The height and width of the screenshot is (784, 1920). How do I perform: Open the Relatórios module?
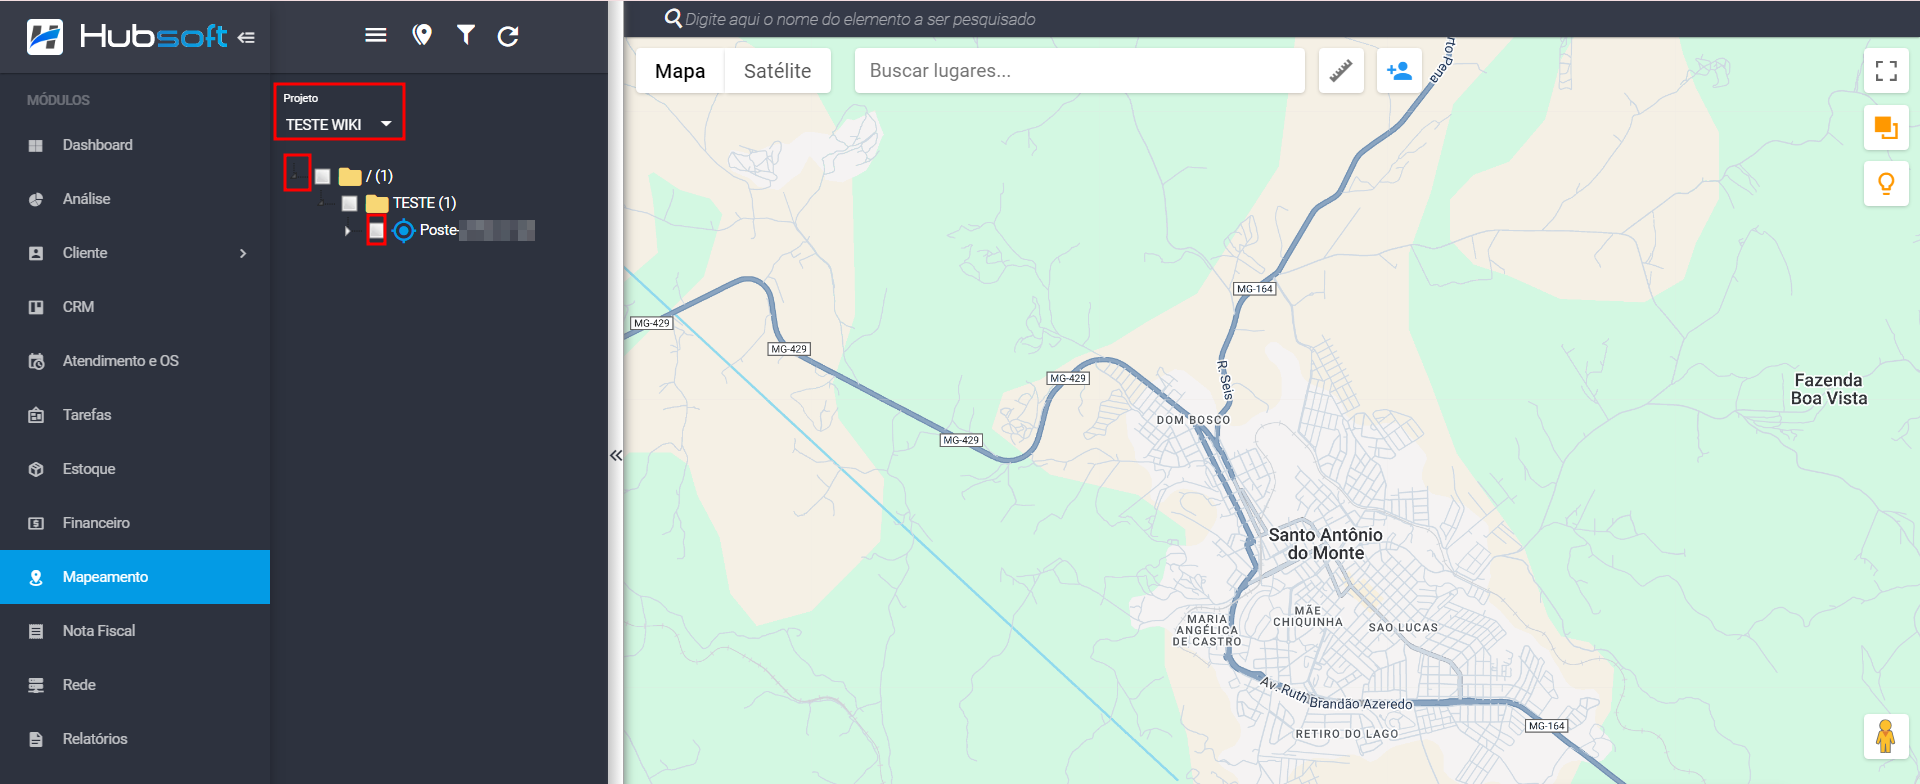135,739
